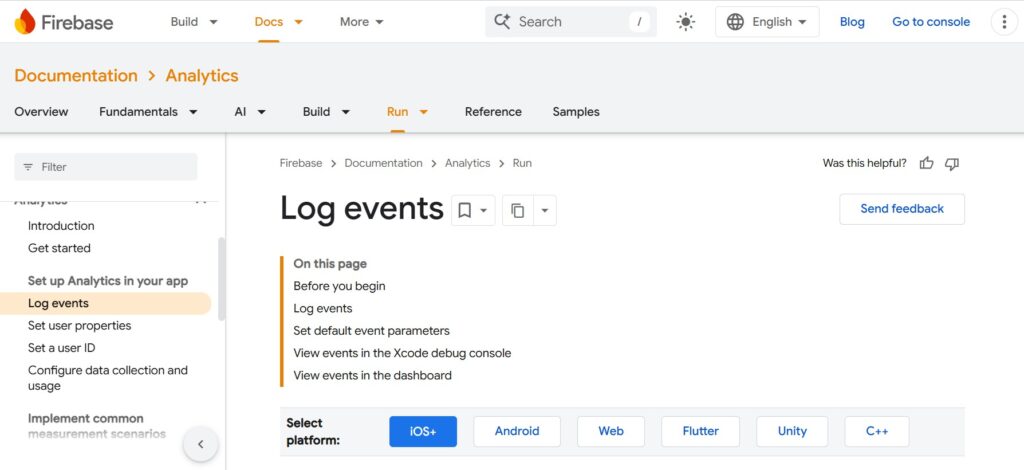
Task: Click Run in the breadcrumb
Action: (522, 163)
